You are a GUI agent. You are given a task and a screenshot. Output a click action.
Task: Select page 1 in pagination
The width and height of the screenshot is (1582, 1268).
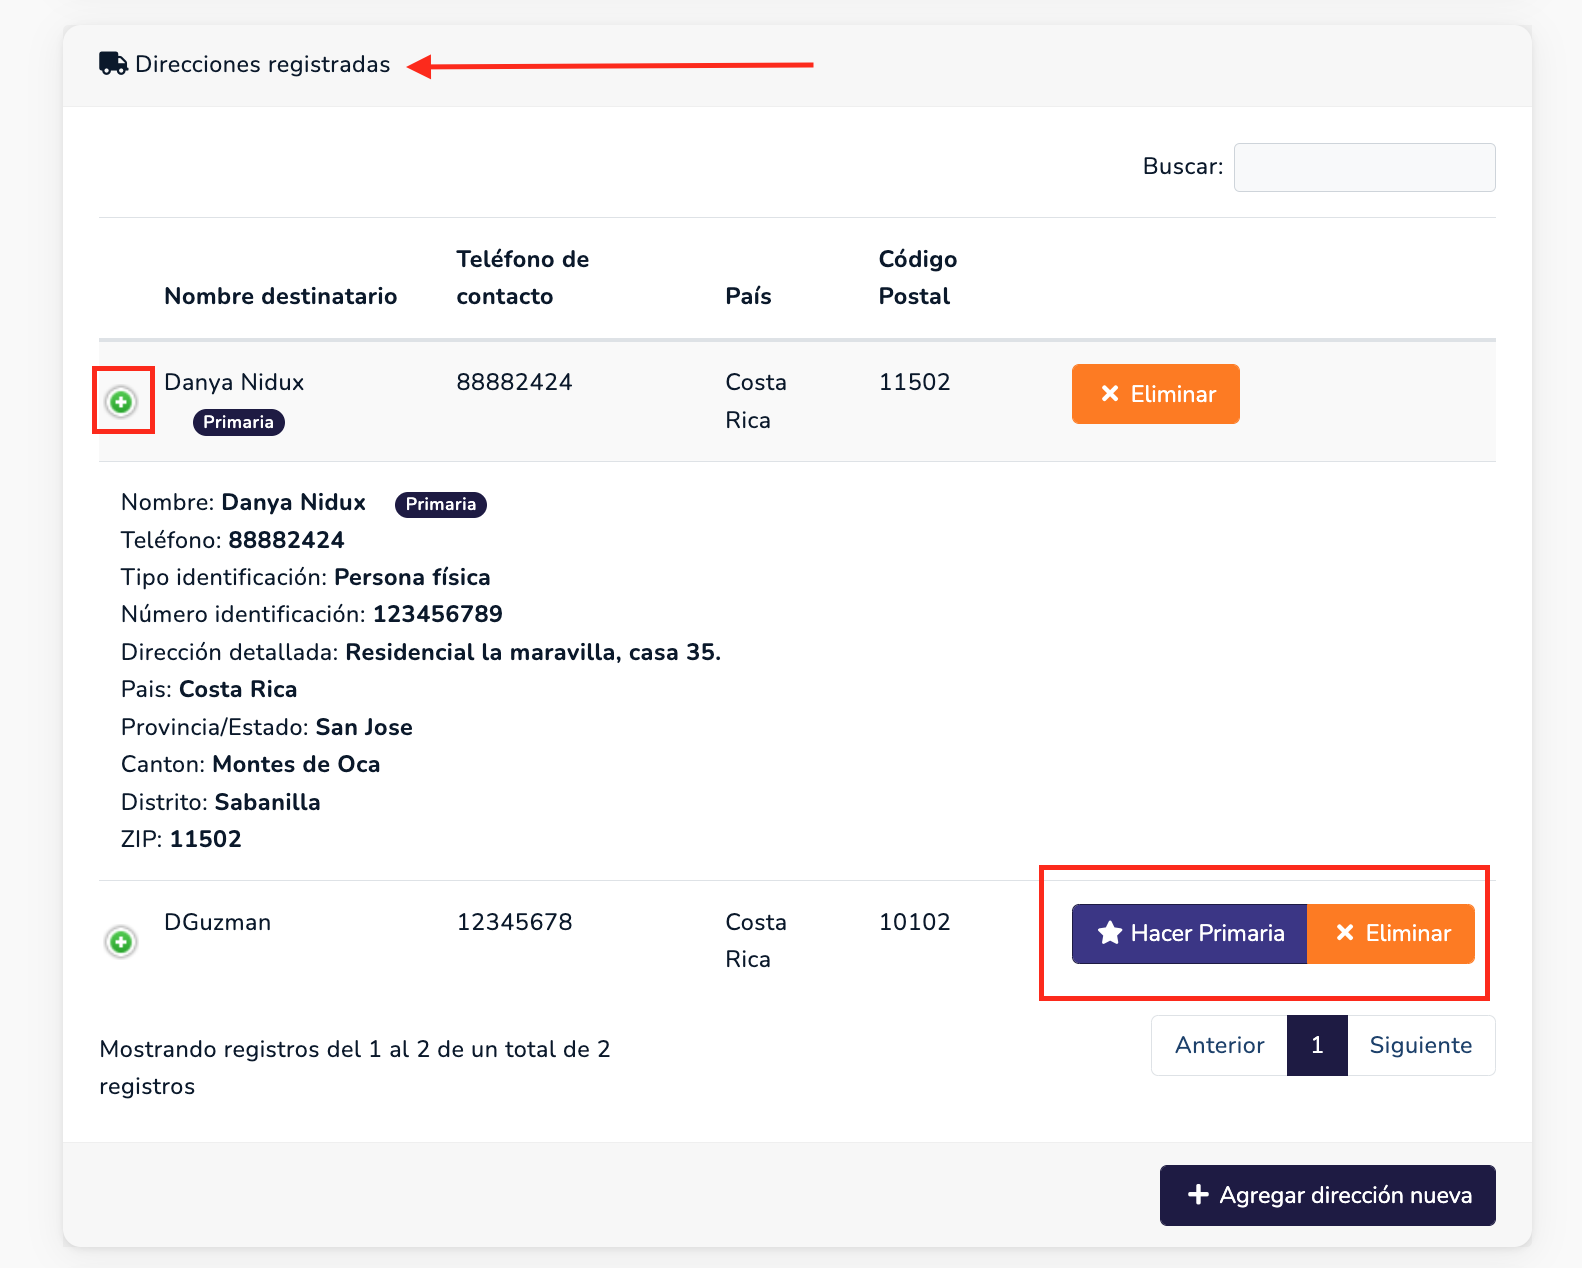[1317, 1046]
